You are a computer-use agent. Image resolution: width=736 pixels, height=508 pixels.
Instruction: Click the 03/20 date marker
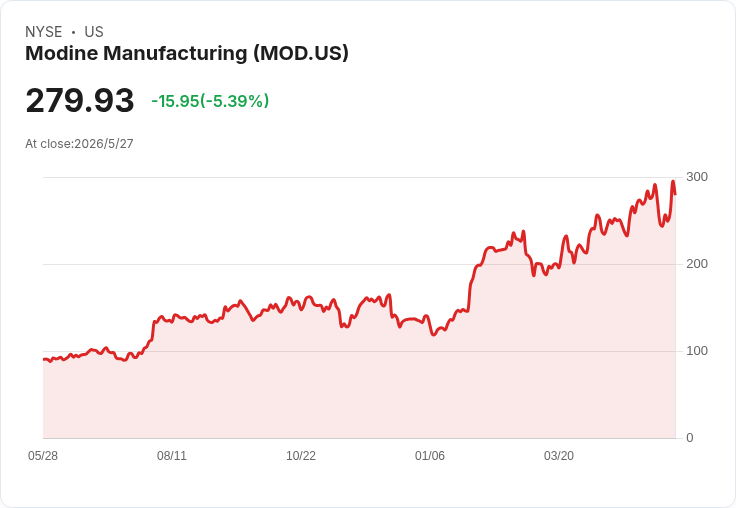(x=559, y=456)
